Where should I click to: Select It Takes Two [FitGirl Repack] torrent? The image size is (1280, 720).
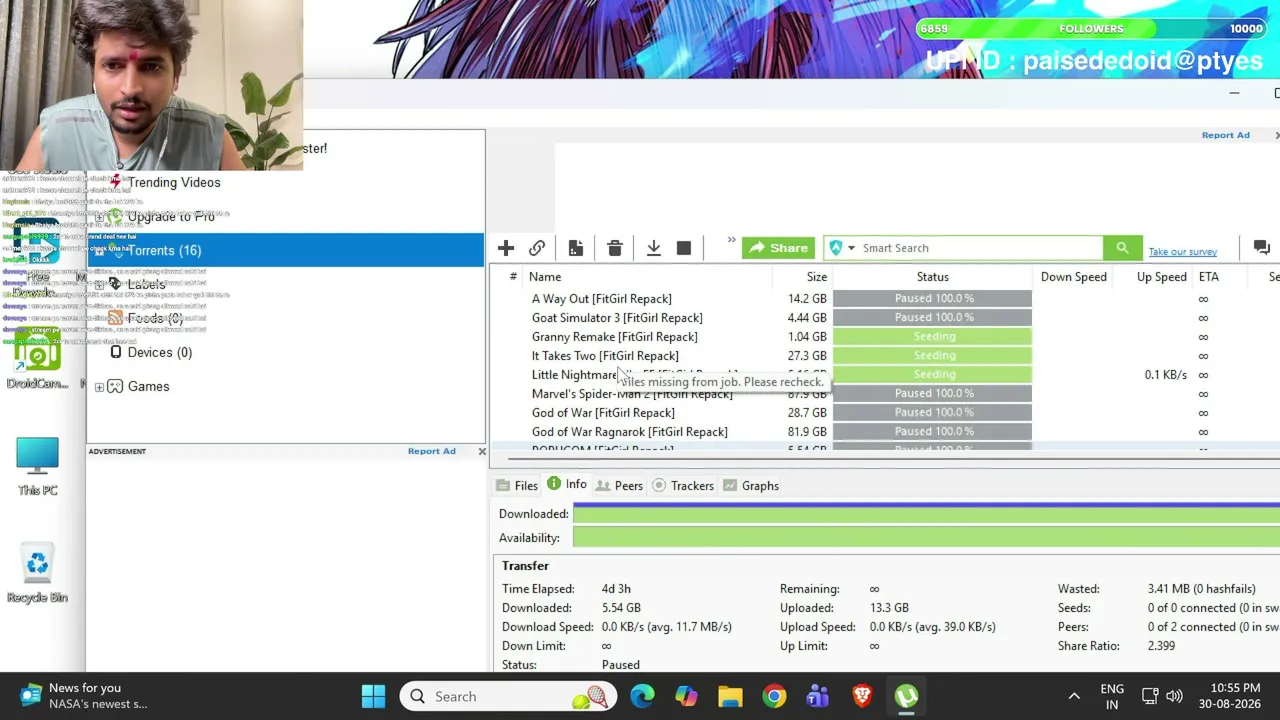(x=605, y=356)
